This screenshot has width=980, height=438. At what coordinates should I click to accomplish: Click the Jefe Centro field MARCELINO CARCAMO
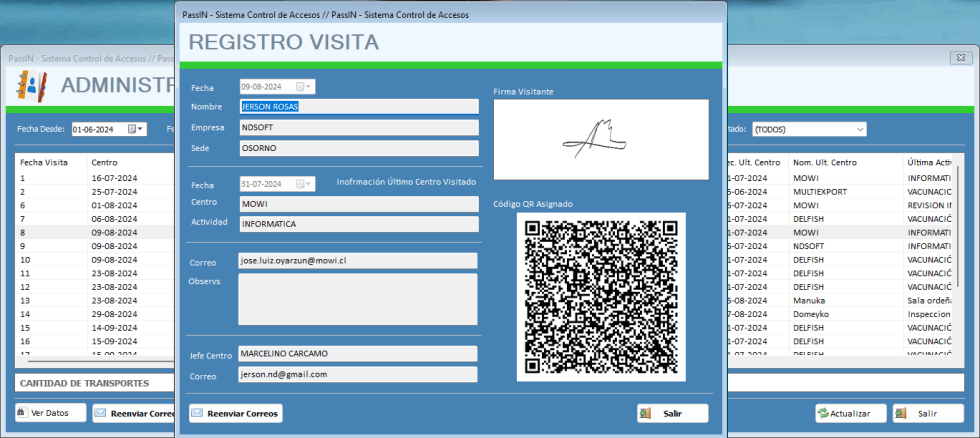358,354
